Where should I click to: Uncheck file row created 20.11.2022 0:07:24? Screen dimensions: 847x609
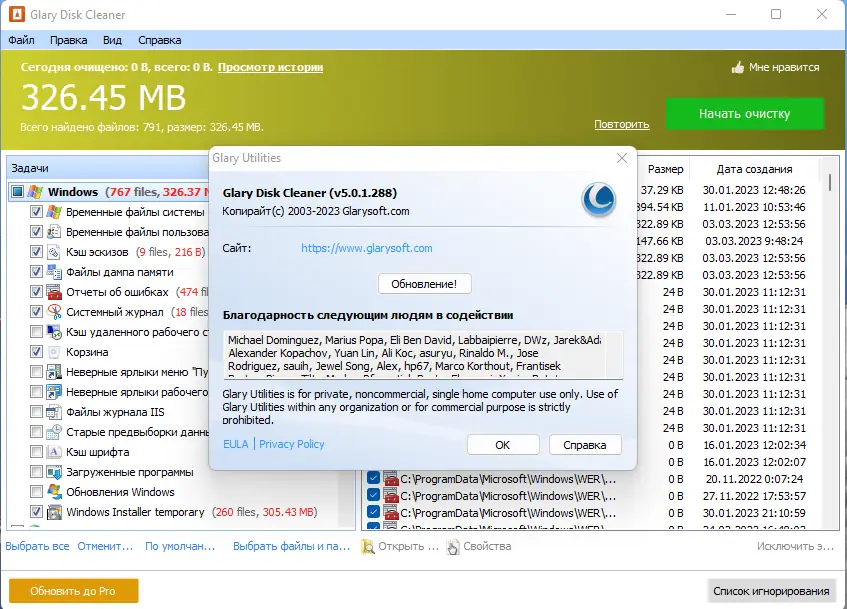[373, 478]
